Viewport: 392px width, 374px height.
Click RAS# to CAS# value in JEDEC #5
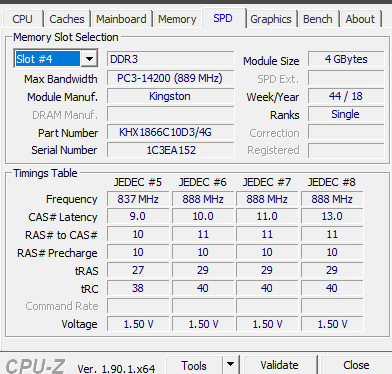pos(138,234)
